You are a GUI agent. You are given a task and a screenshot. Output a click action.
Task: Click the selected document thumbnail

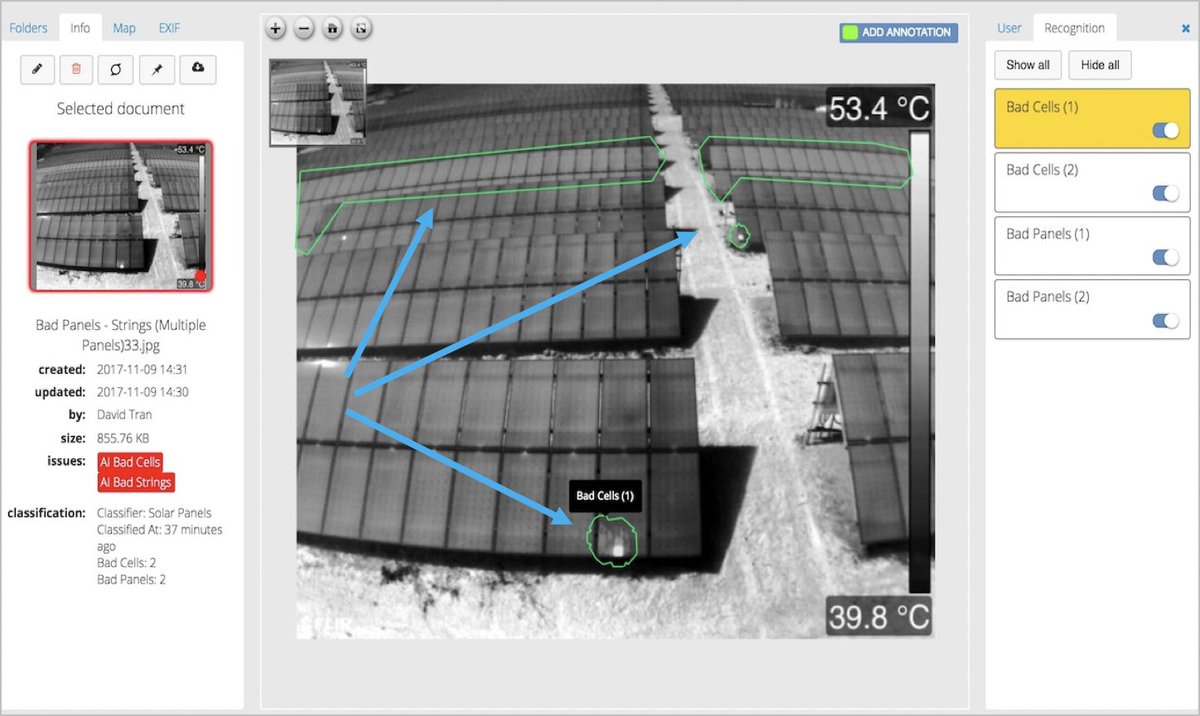click(120, 216)
